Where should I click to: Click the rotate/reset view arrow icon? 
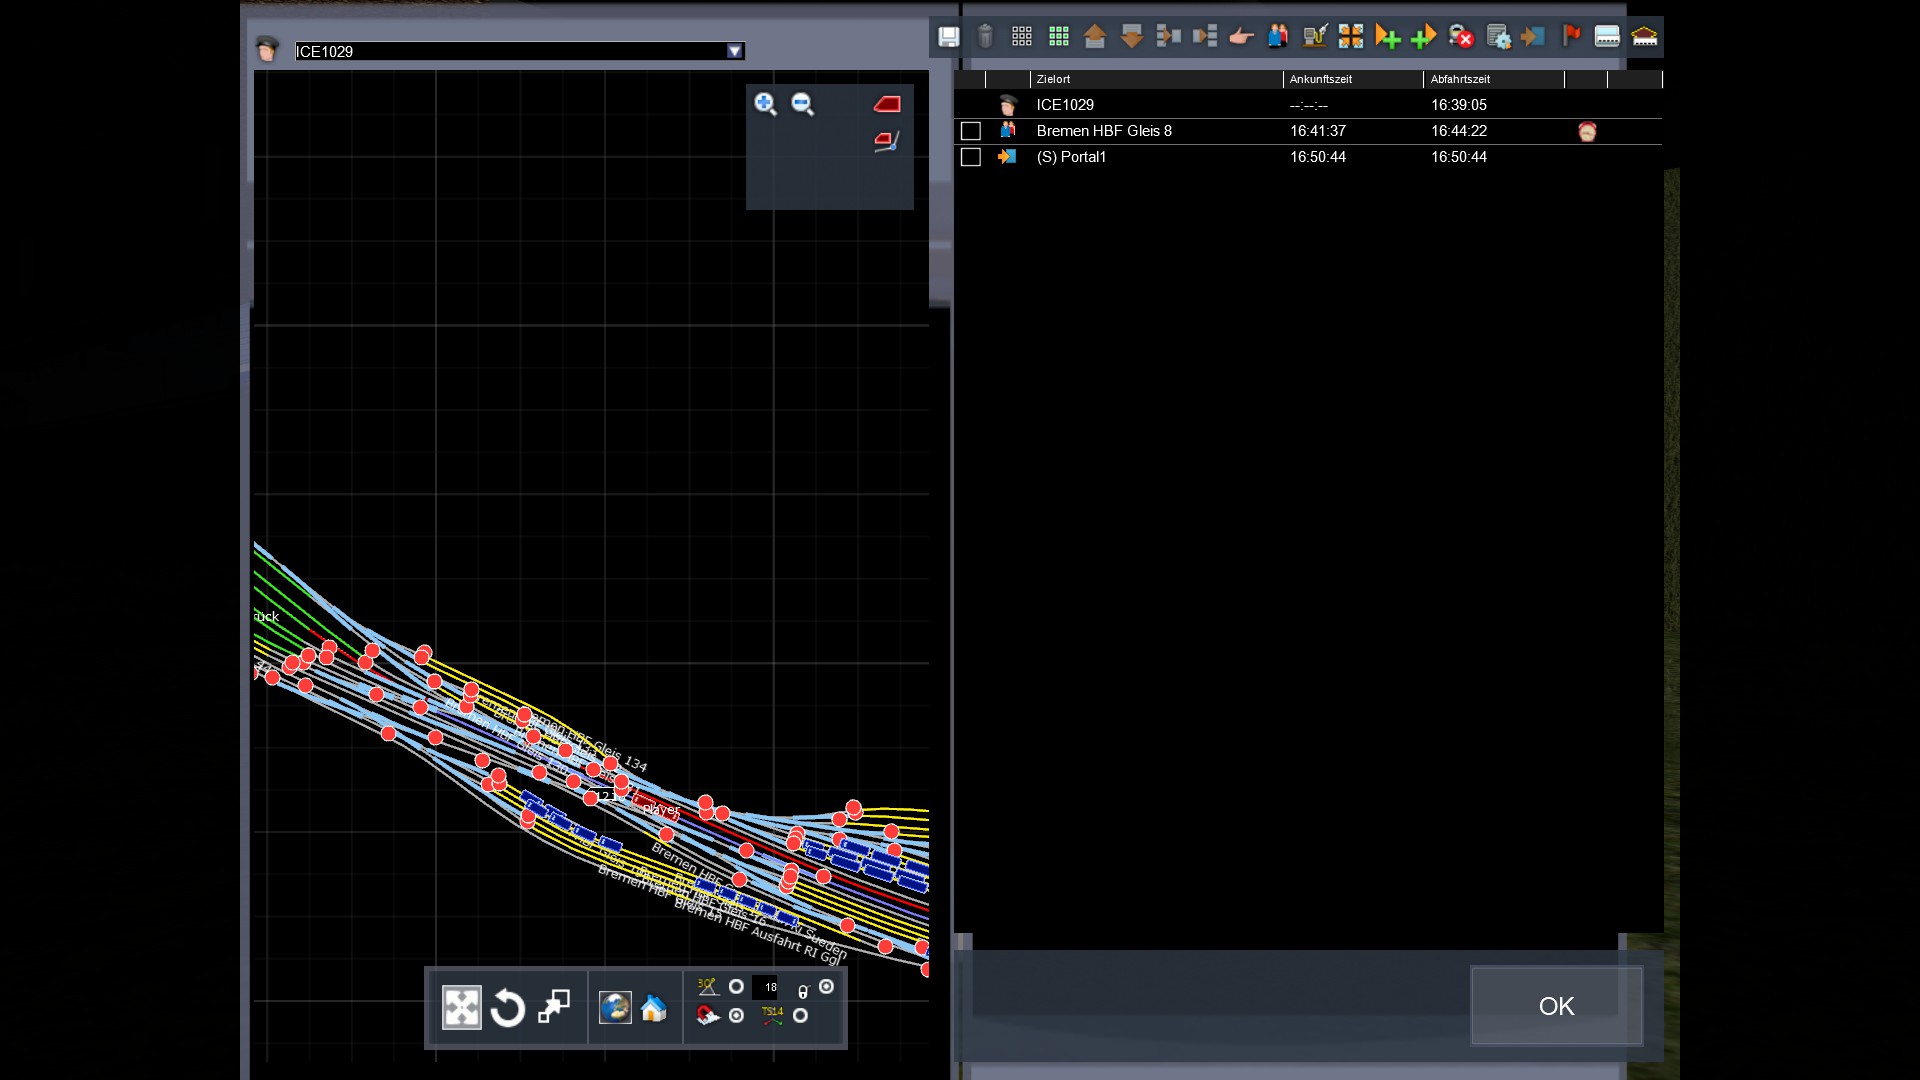(508, 1008)
